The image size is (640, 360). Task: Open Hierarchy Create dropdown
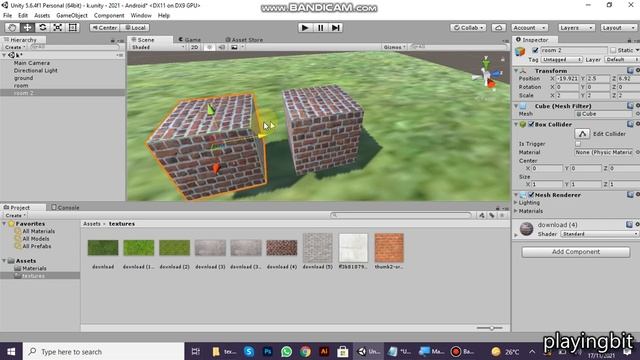click(15, 47)
